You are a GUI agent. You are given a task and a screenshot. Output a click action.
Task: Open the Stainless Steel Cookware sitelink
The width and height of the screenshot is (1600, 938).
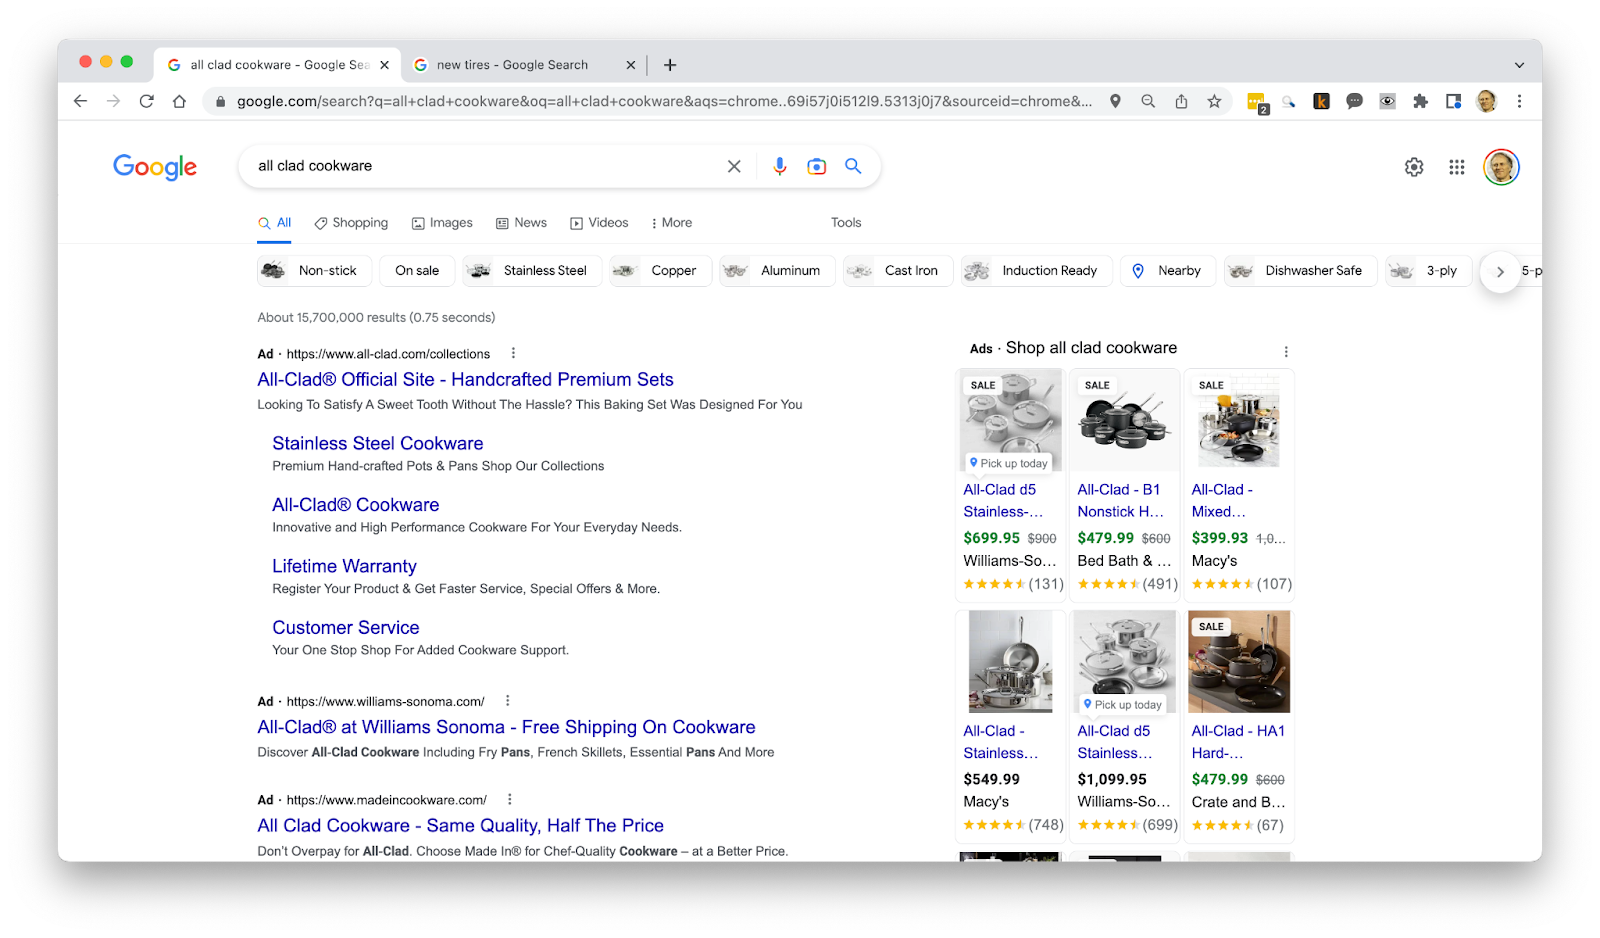(378, 443)
